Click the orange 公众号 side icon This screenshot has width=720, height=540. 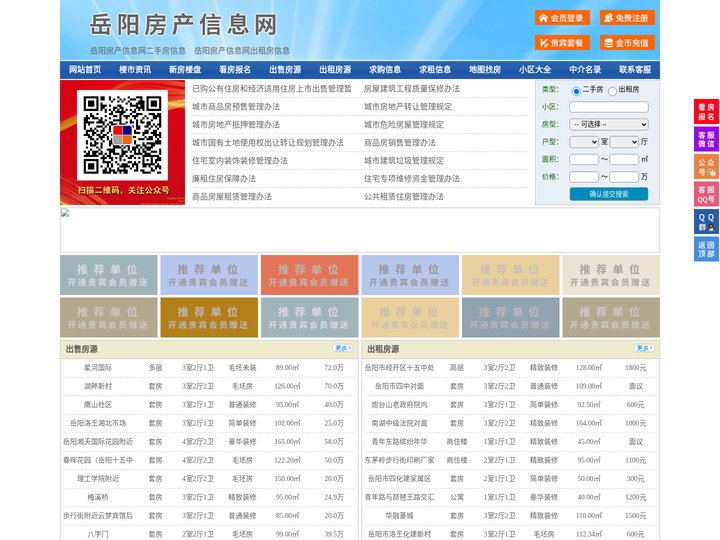pyautogui.click(x=706, y=167)
